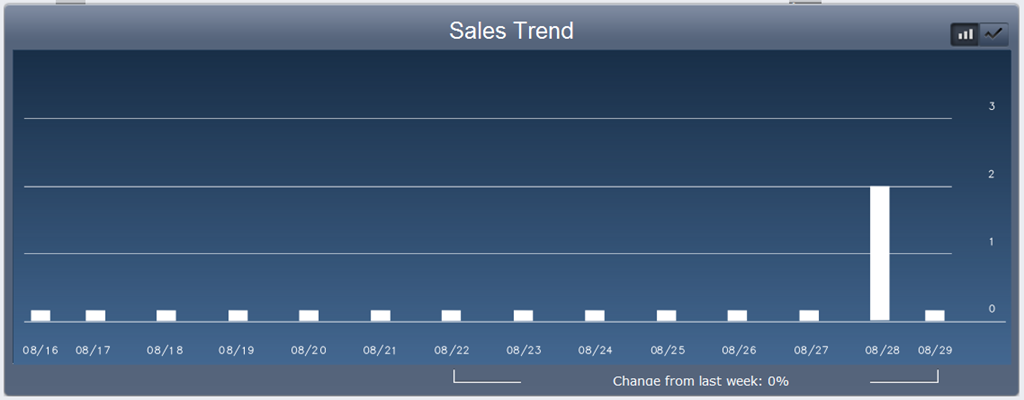Click the tall 08/28 sales bar
Screen dimensions: 1024x400
click(x=880, y=253)
